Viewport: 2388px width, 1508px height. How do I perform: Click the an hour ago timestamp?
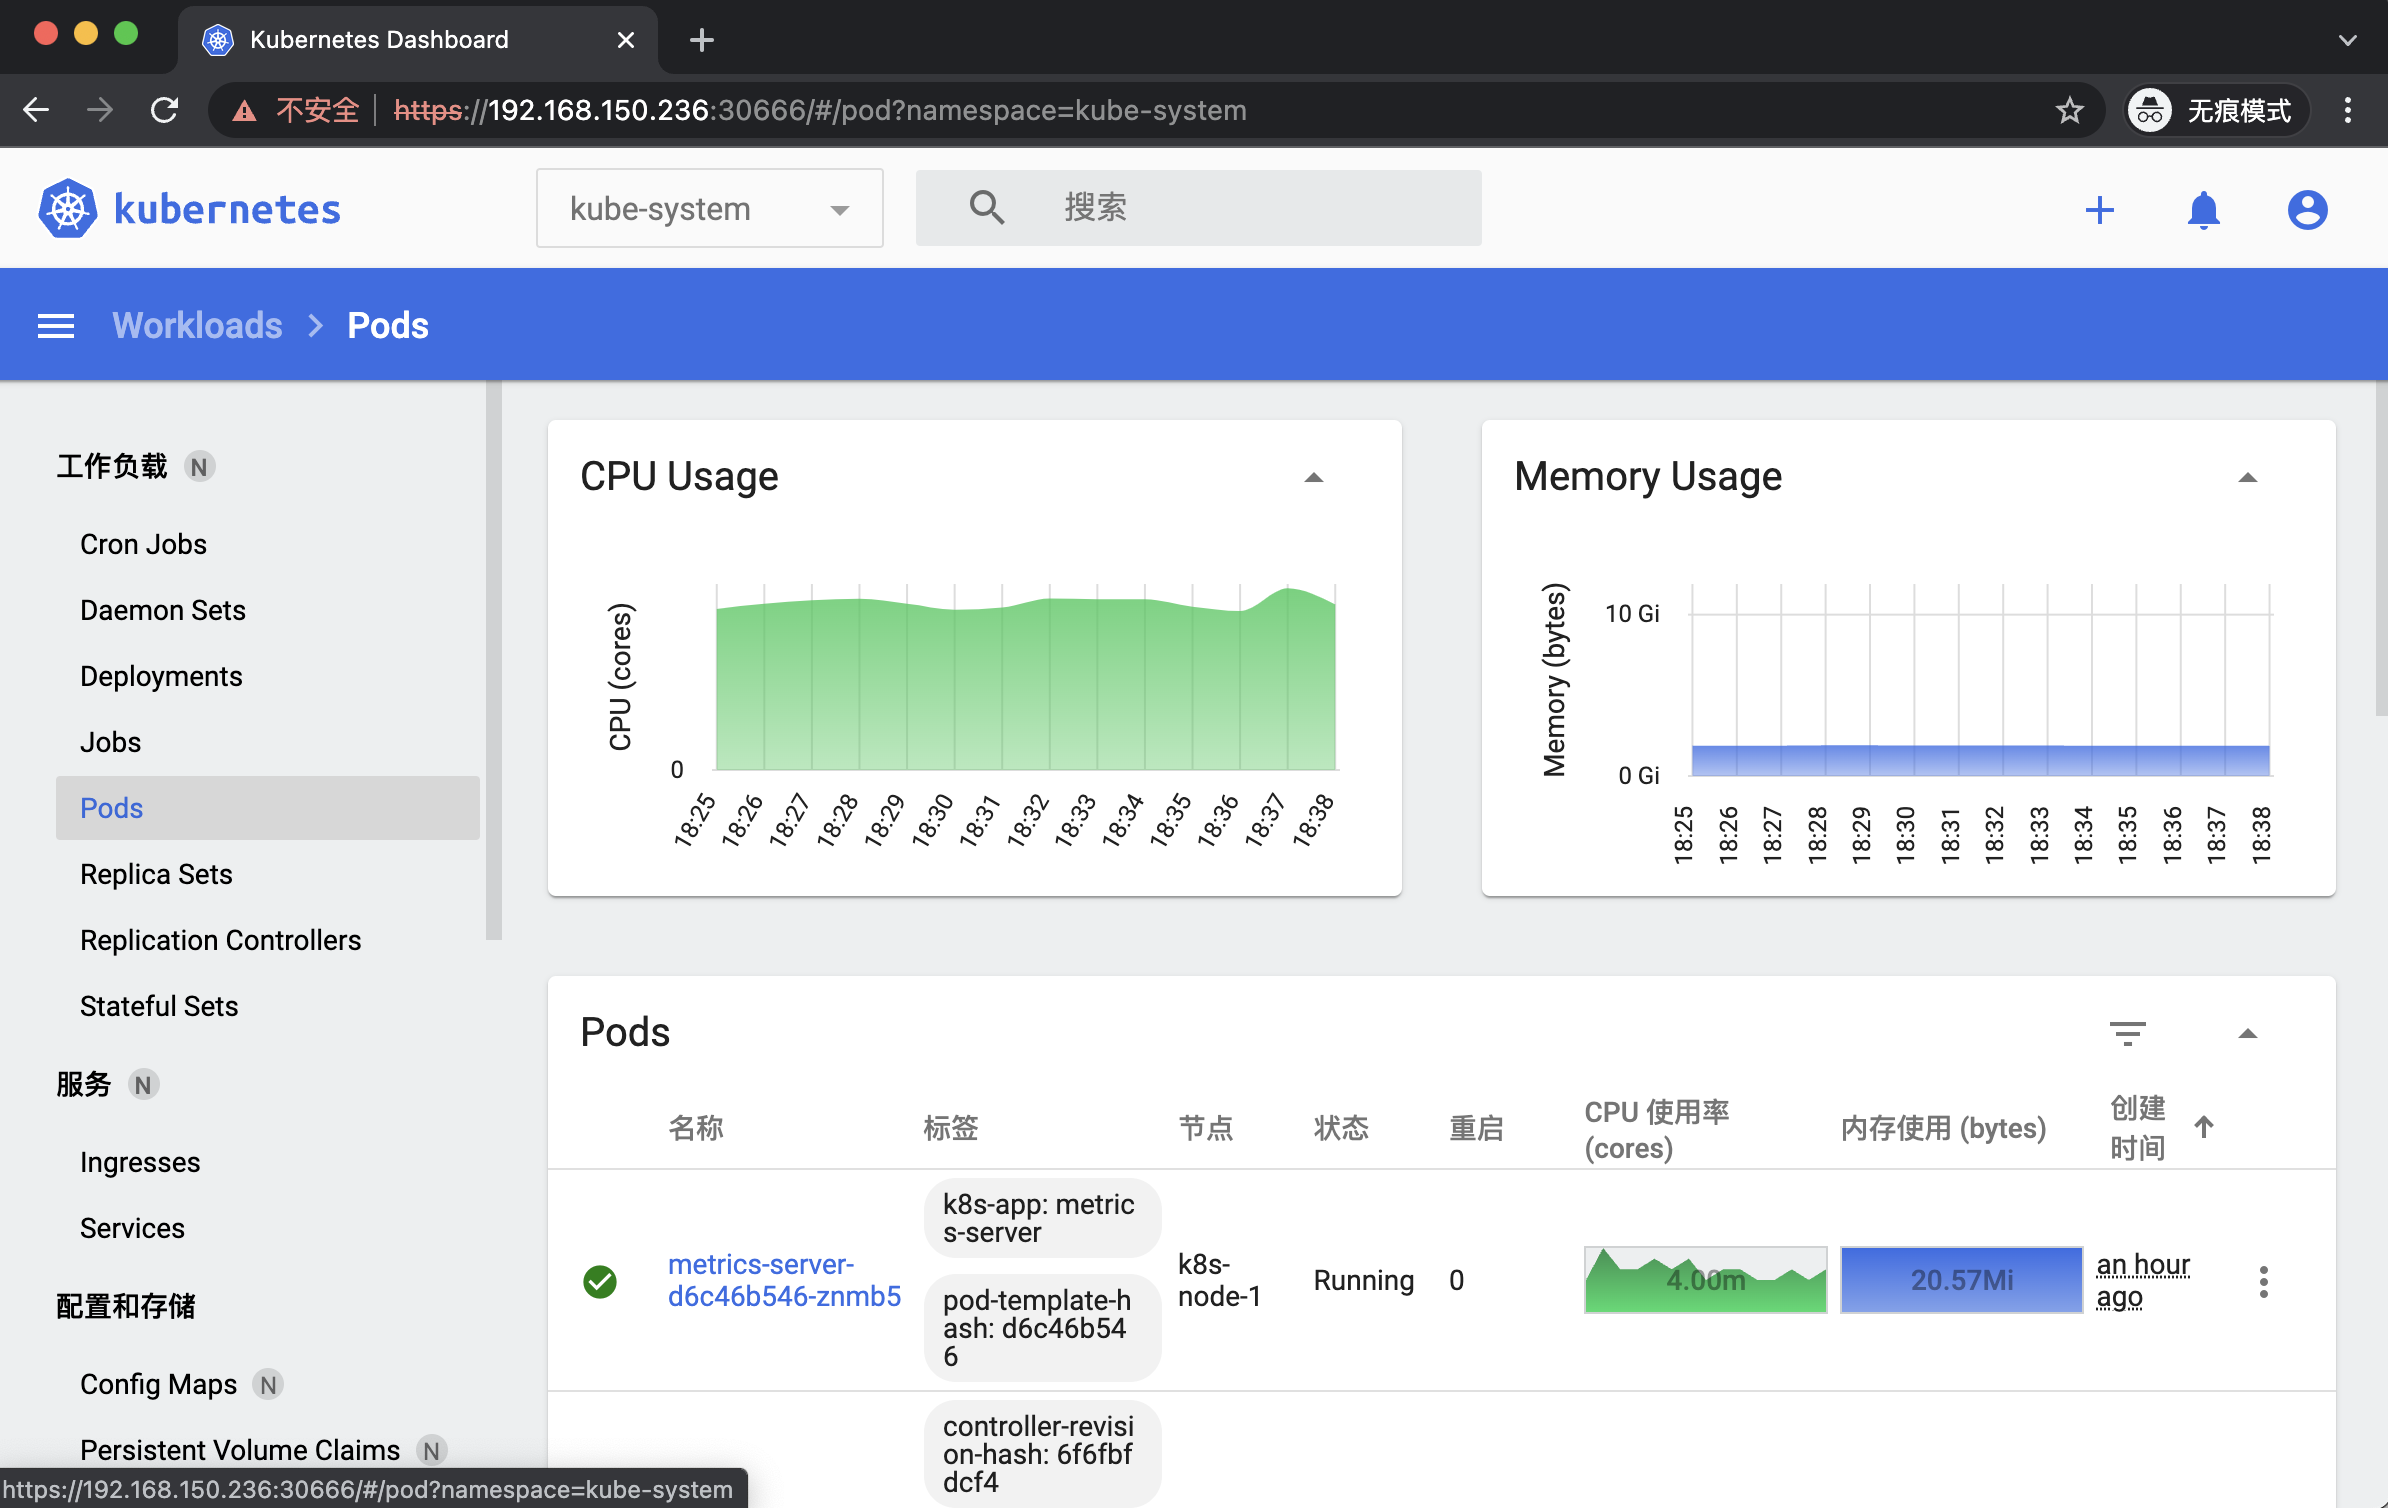2143,1280
